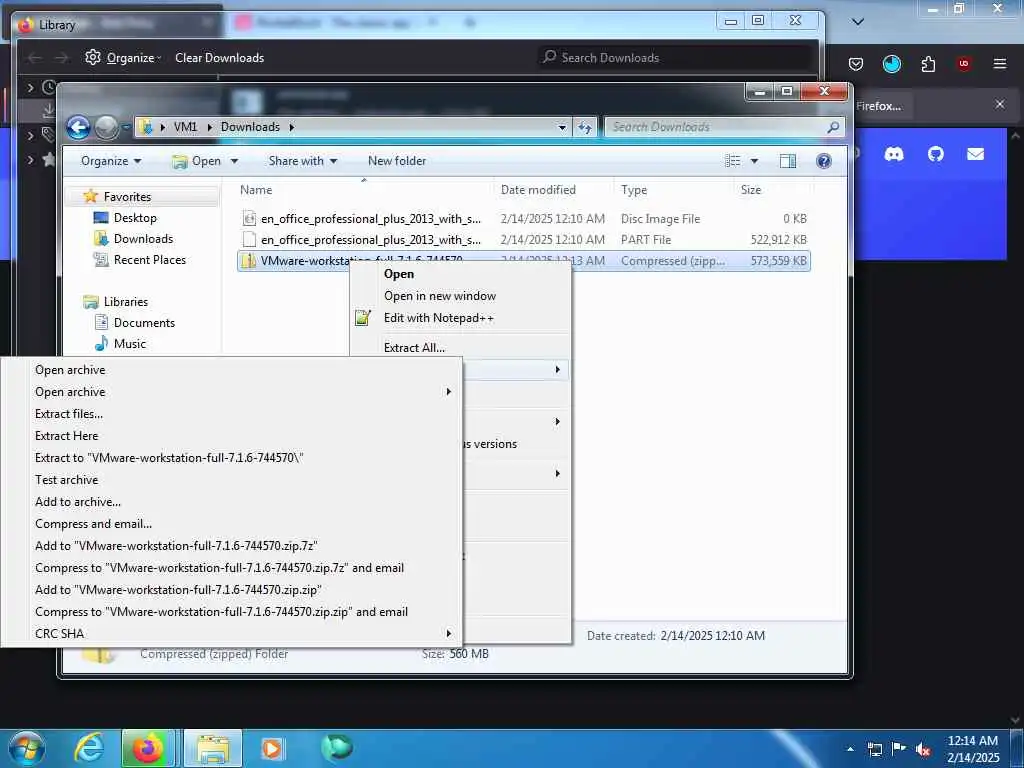Click the Organize gear icon in Library window
This screenshot has height=768, width=1024.
tap(93, 57)
